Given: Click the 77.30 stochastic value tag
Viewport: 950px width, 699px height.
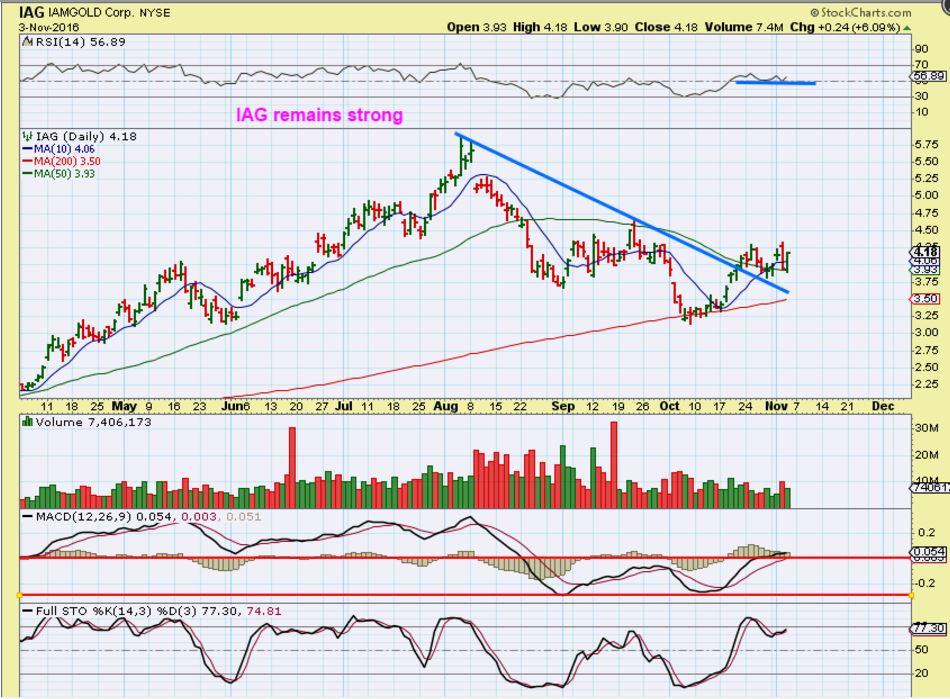Looking at the screenshot, I should (x=928, y=629).
